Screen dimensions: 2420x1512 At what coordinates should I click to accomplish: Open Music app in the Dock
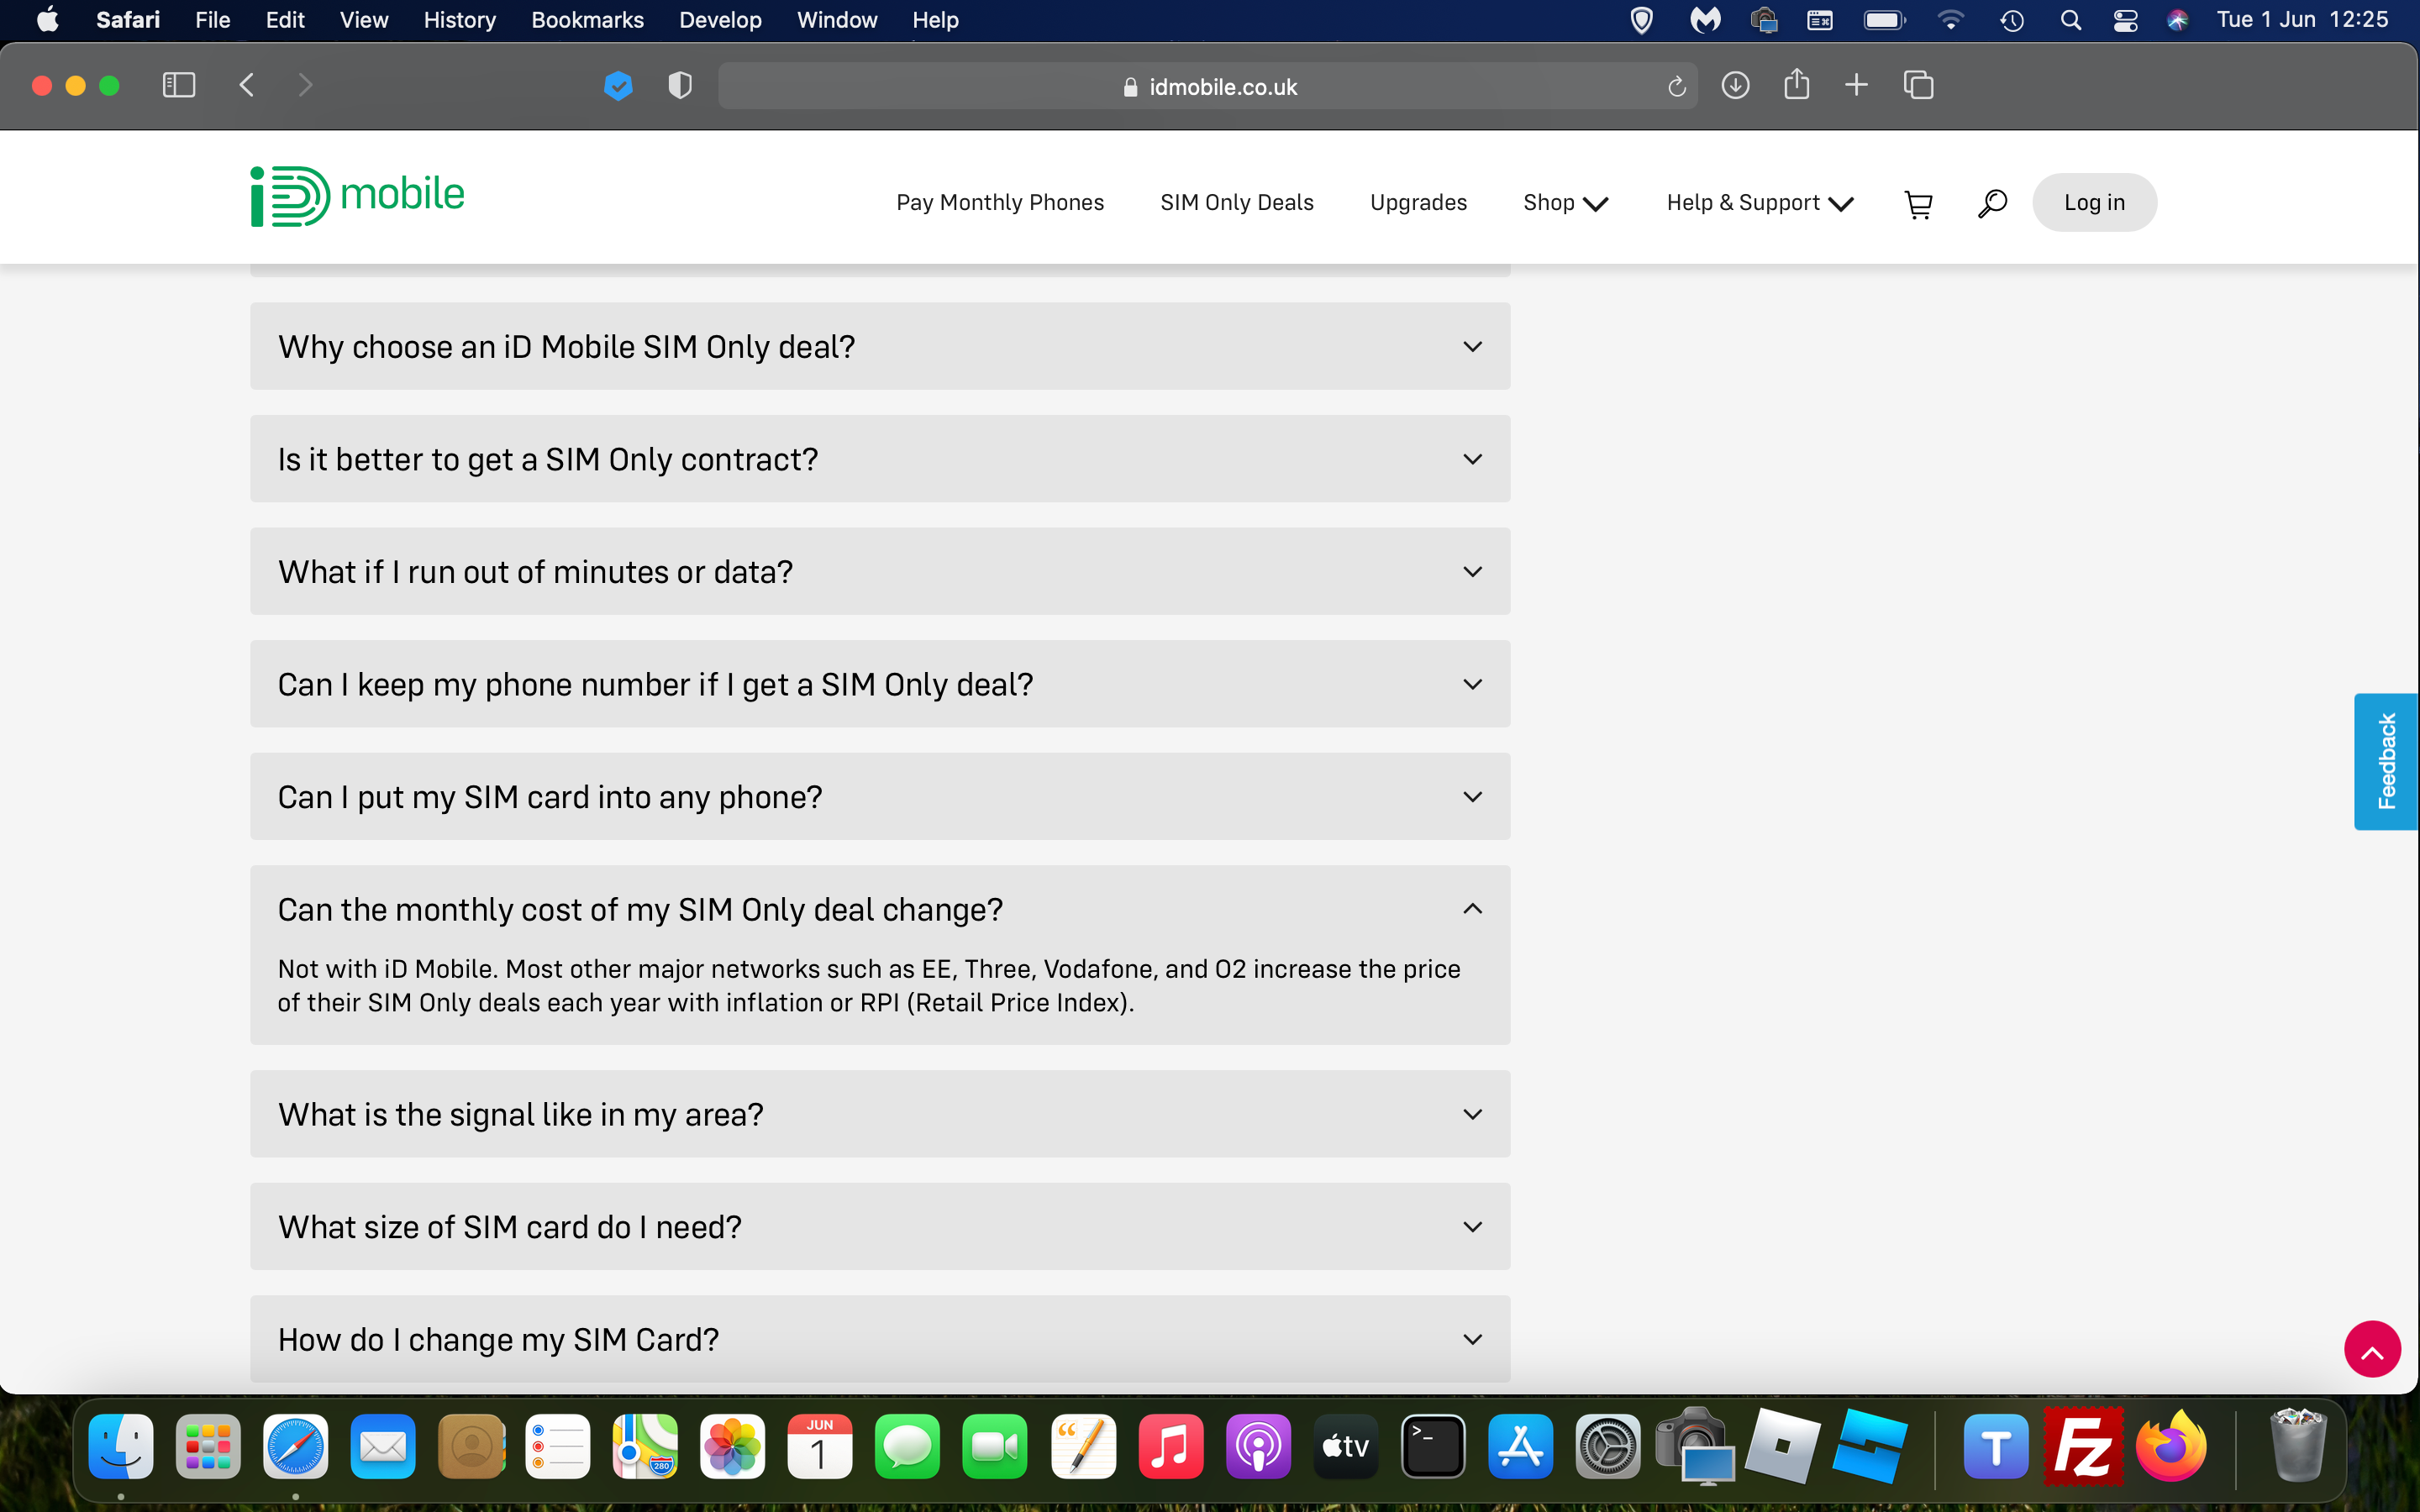[x=1170, y=1446]
